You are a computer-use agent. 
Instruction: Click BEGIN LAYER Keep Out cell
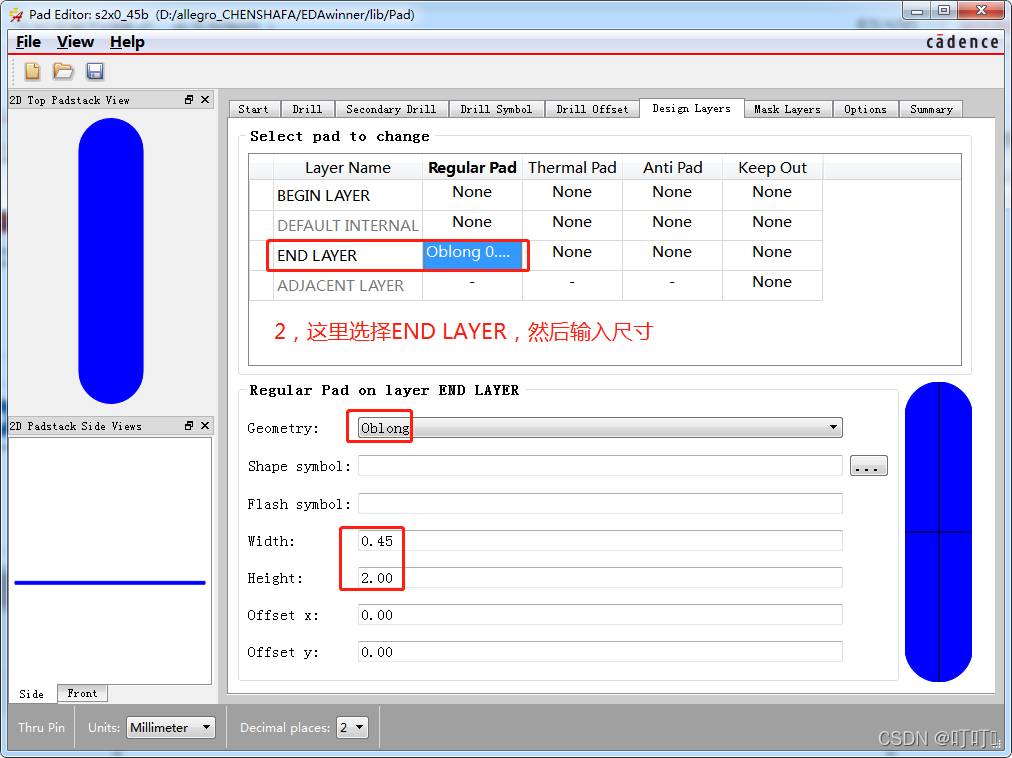point(772,195)
